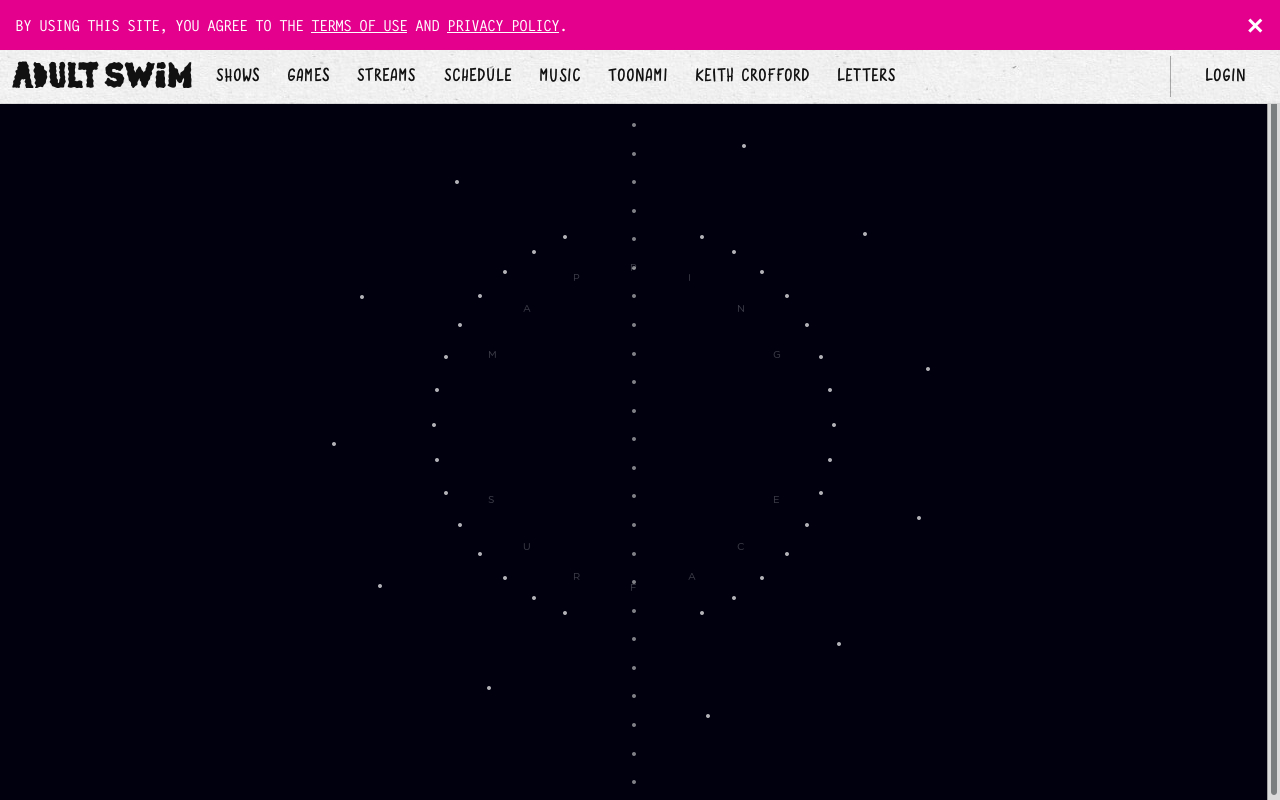Screen dimensions: 1280x800
Task: Click the letter E in the circle
Action: pos(776,500)
